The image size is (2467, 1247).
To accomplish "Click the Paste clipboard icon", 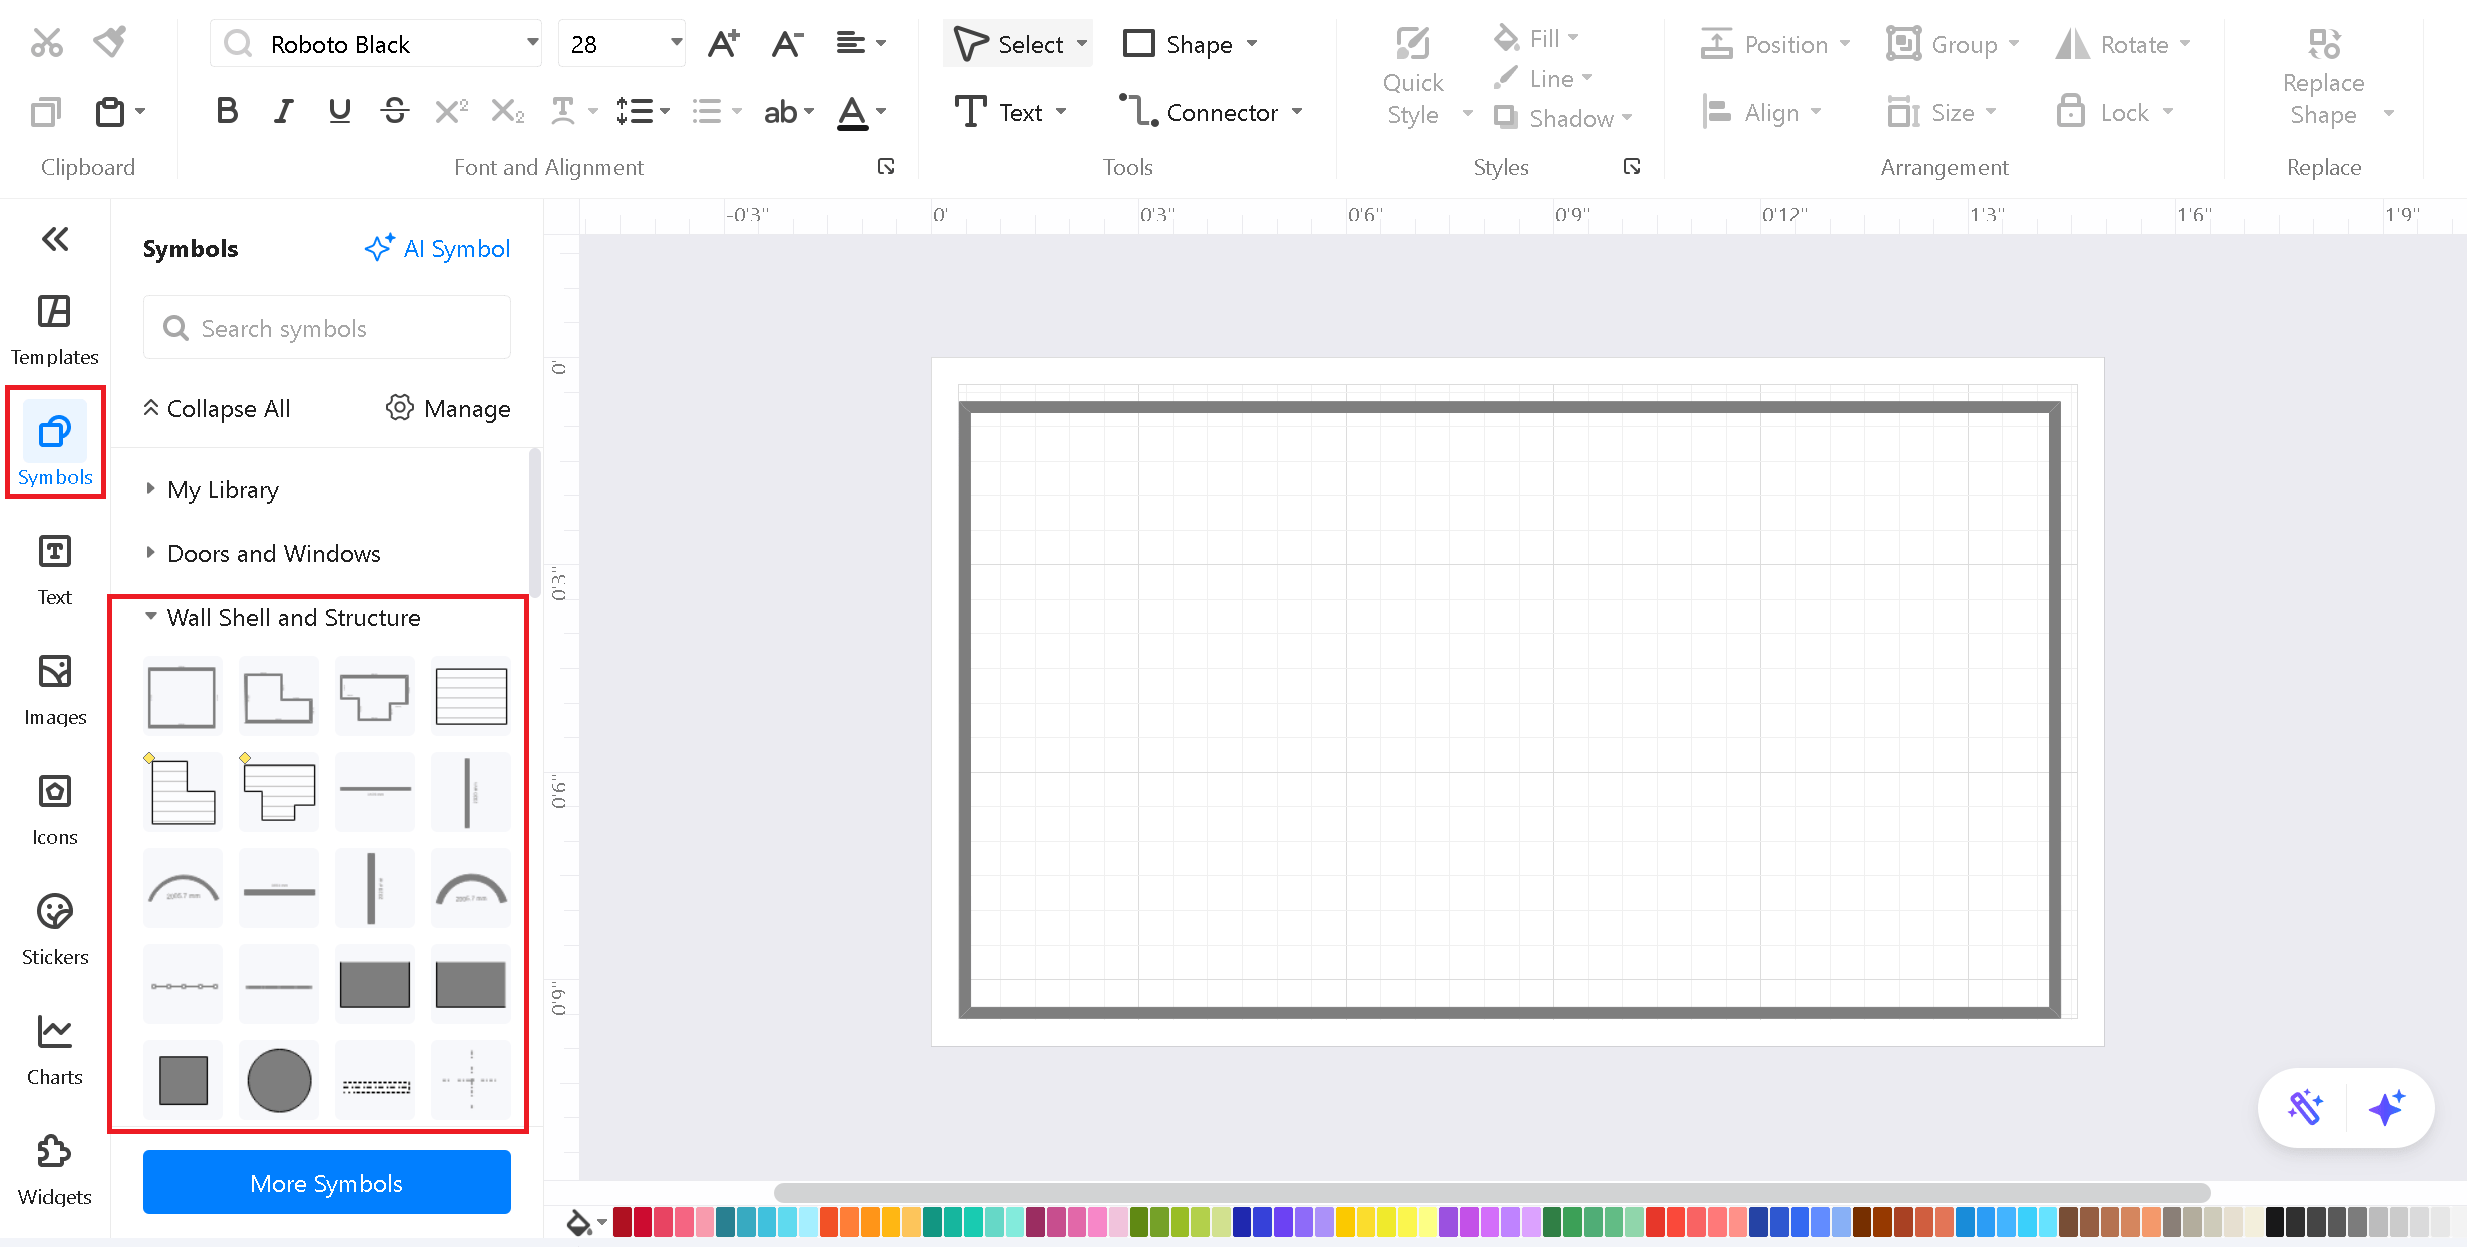I will 110,112.
